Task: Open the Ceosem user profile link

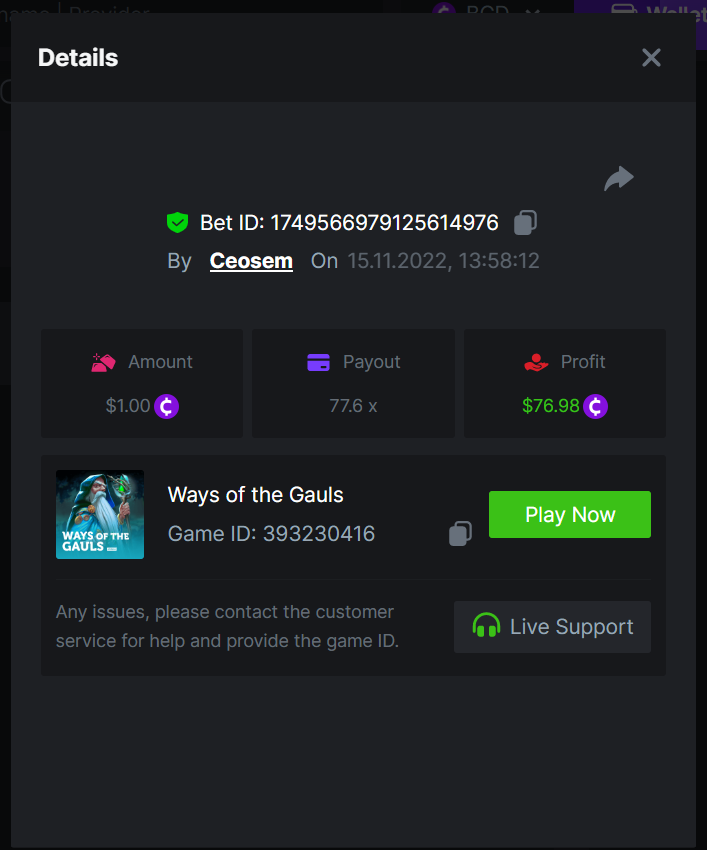Action: coord(251,261)
